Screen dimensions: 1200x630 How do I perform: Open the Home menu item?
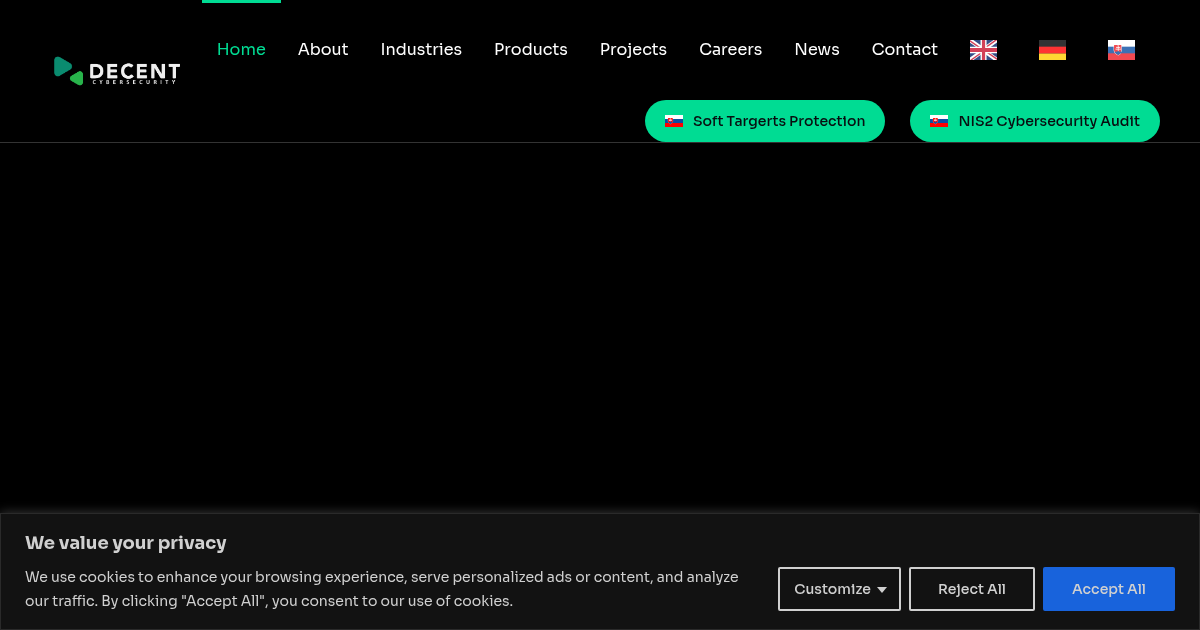tap(241, 49)
